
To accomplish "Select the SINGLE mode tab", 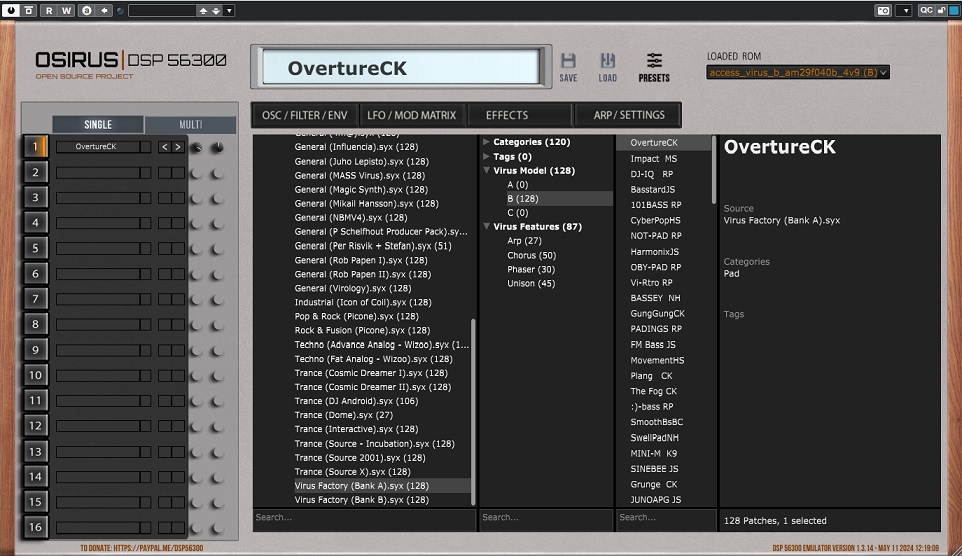I will coord(98,125).
